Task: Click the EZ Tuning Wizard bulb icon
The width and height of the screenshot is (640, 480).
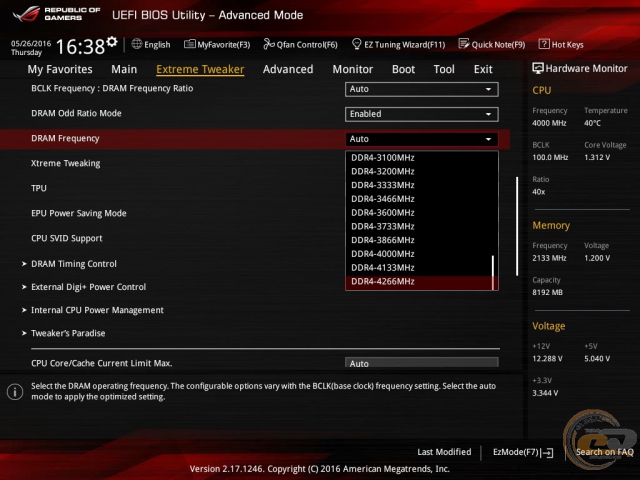Action: [x=356, y=44]
